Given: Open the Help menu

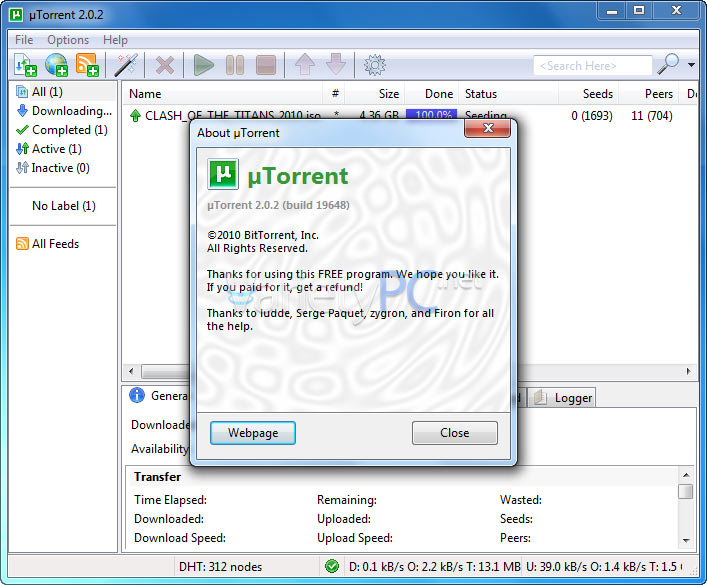Looking at the screenshot, I should pyautogui.click(x=115, y=40).
